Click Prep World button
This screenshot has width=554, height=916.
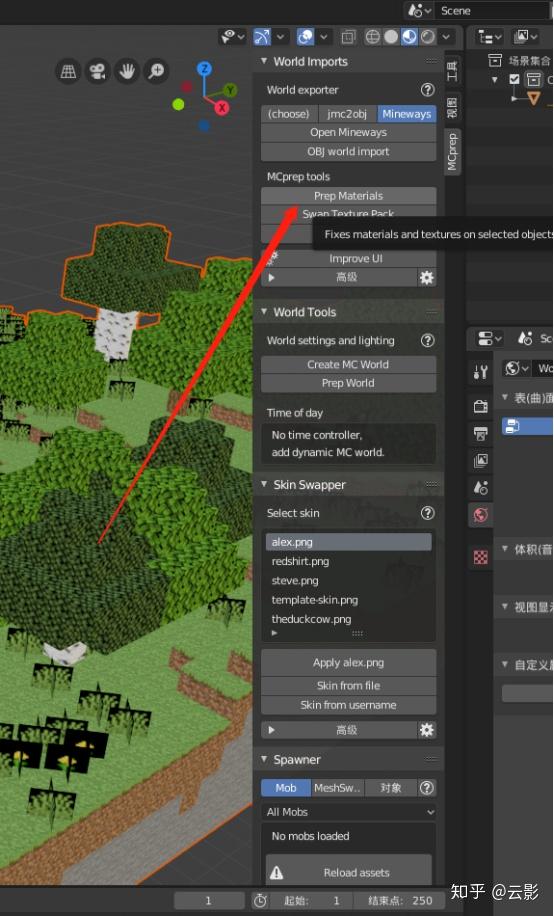(x=348, y=383)
